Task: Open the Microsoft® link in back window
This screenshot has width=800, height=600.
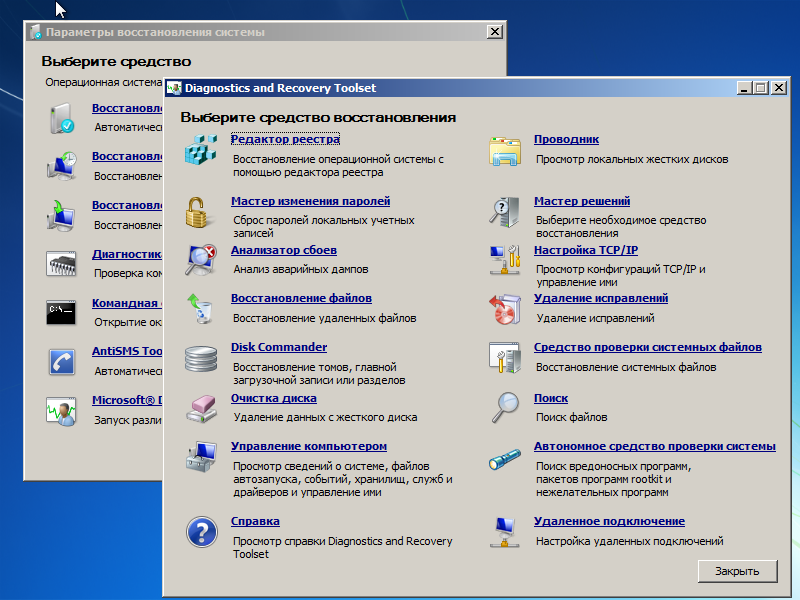Action: point(127,400)
